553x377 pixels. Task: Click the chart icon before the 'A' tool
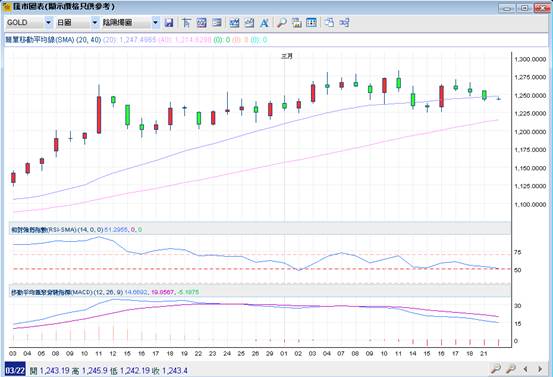click(x=249, y=23)
